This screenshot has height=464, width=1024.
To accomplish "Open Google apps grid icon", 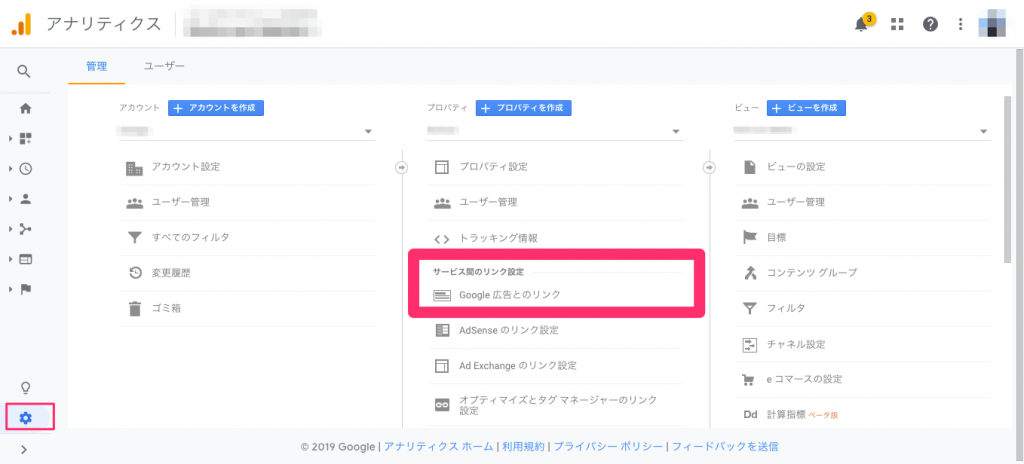I will pyautogui.click(x=897, y=24).
